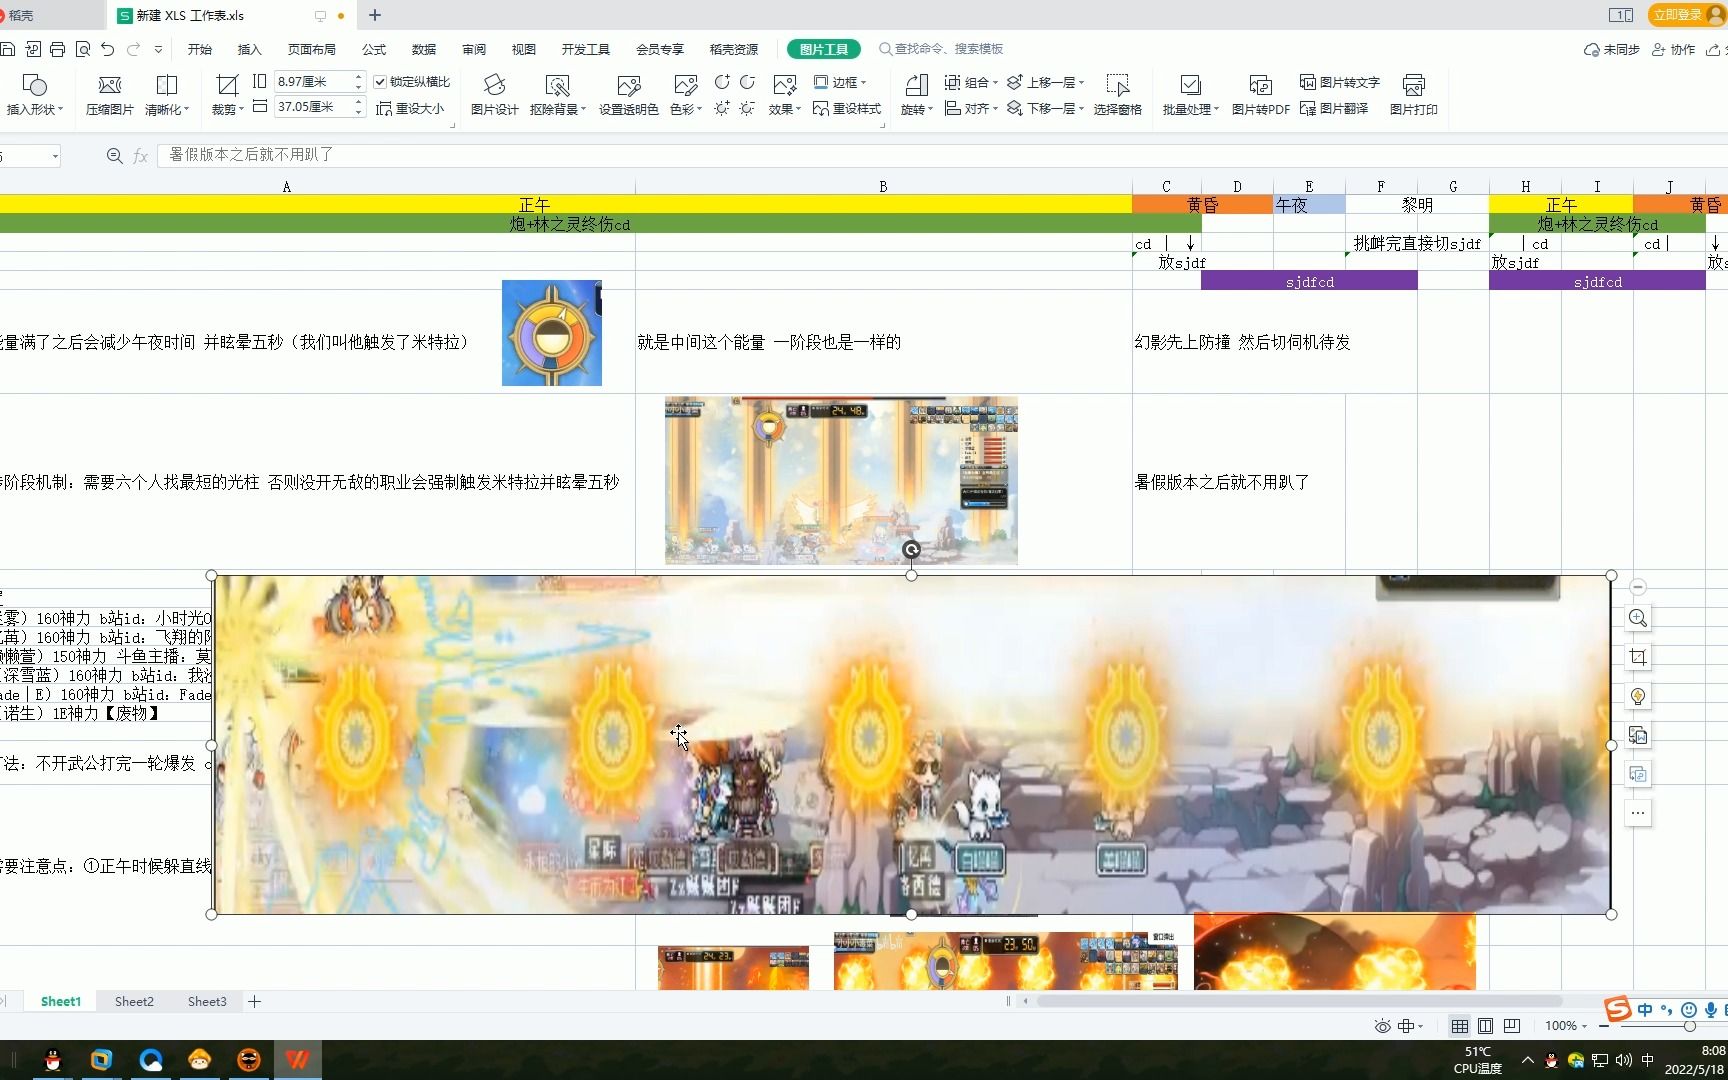Switch to Sheet2 tab

click(x=134, y=1001)
